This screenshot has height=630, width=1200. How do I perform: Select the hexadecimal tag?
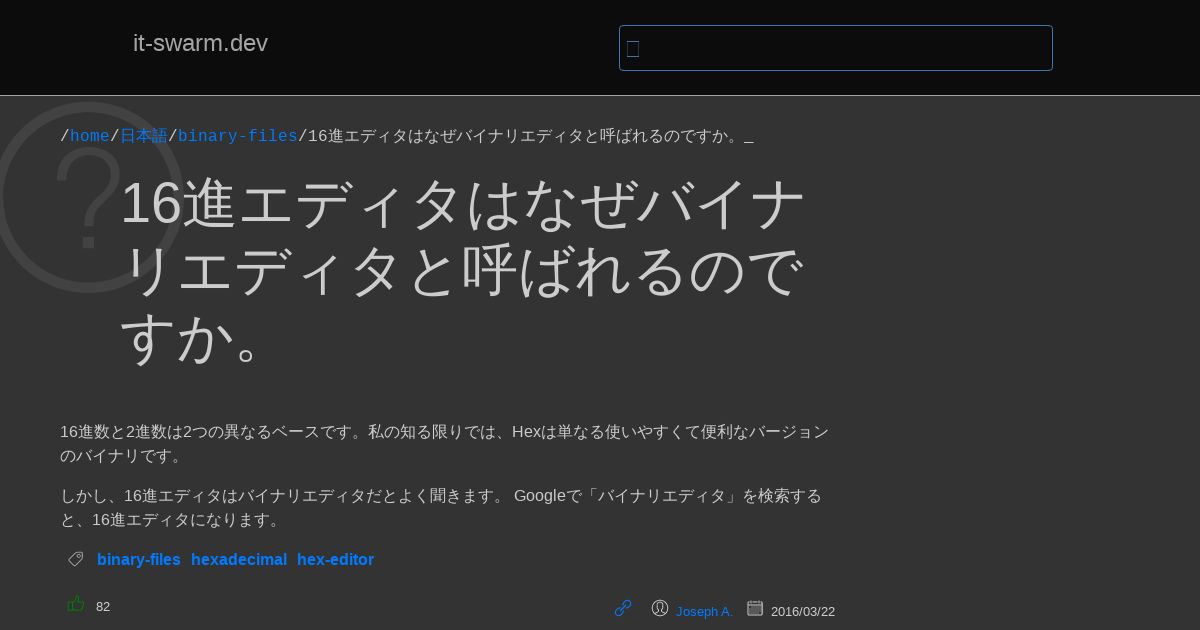pos(239,559)
